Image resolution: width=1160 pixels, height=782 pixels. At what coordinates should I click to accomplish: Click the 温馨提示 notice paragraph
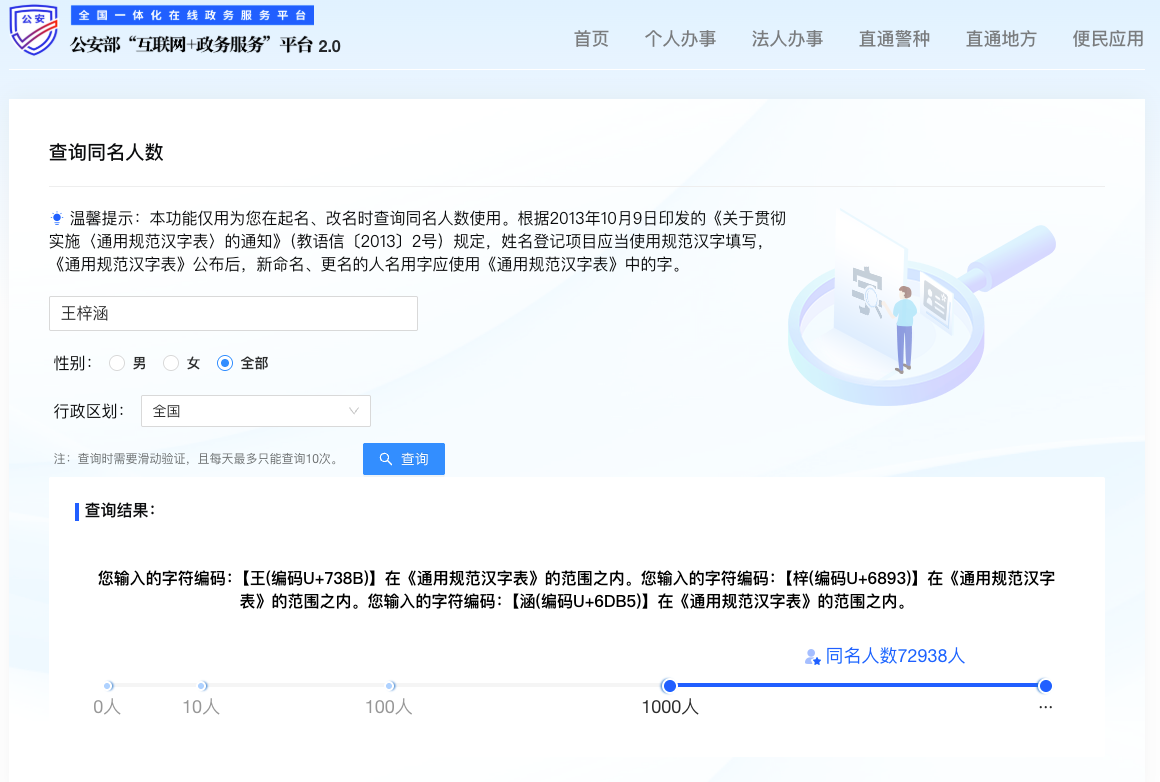[418, 241]
